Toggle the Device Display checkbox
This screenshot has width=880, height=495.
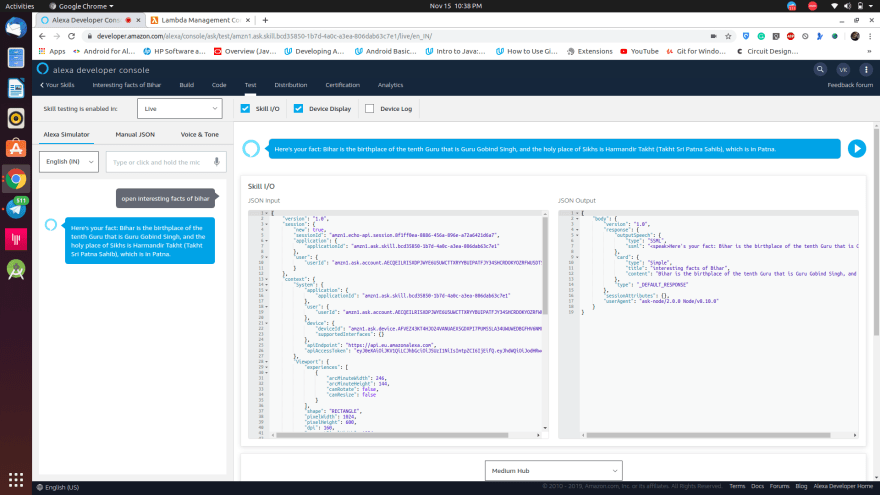point(298,108)
